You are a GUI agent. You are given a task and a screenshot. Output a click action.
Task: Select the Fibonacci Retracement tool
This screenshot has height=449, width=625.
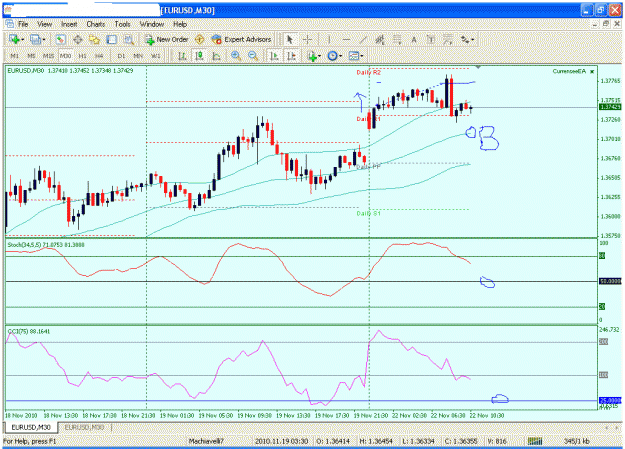tap(397, 39)
